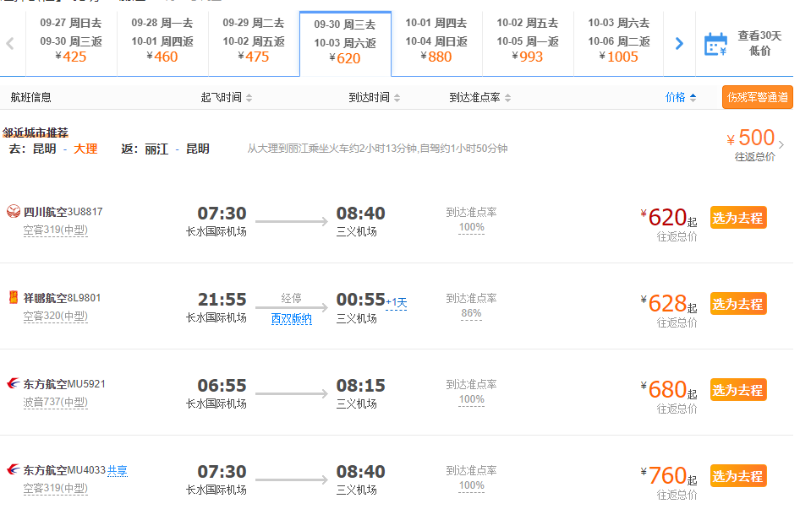Click 86% on-time rate for 8L9801
Image resolution: width=800 pixels, height=520 pixels.
click(x=471, y=313)
